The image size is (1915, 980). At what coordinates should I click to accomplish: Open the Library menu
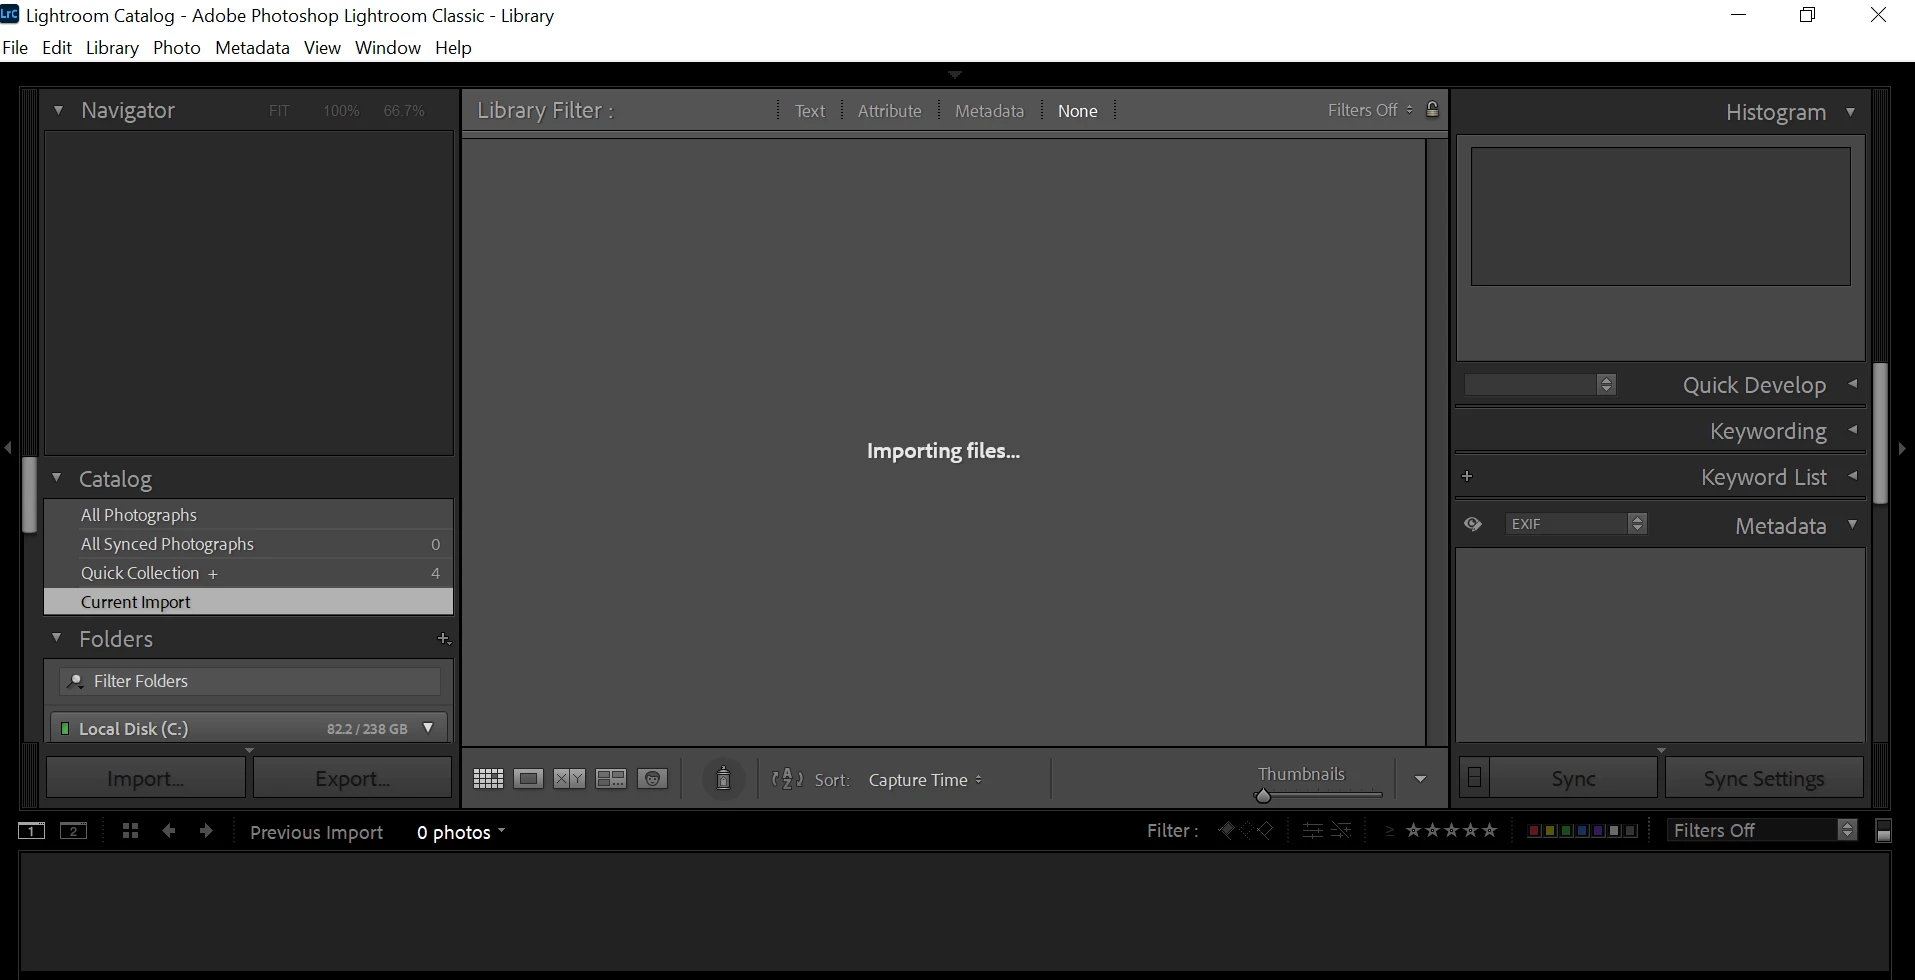click(x=112, y=48)
